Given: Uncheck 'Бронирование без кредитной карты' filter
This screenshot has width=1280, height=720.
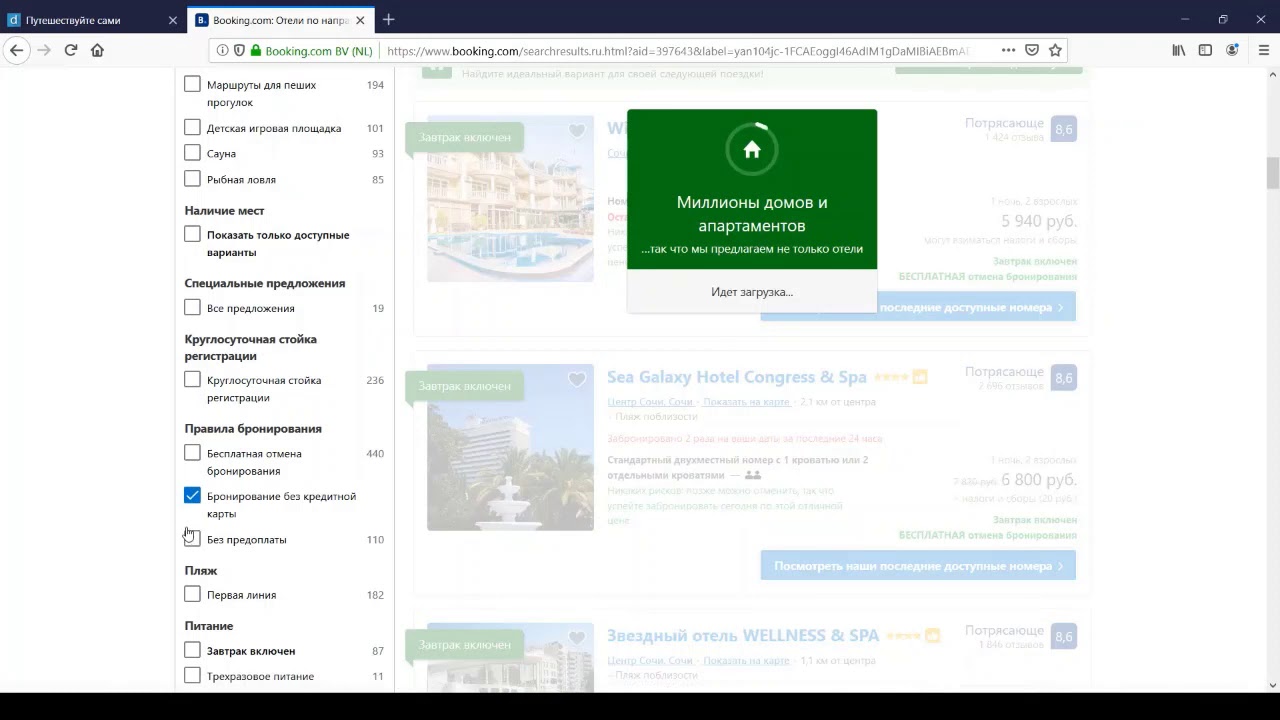Looking at the screenshot, I should click(192, 496).
